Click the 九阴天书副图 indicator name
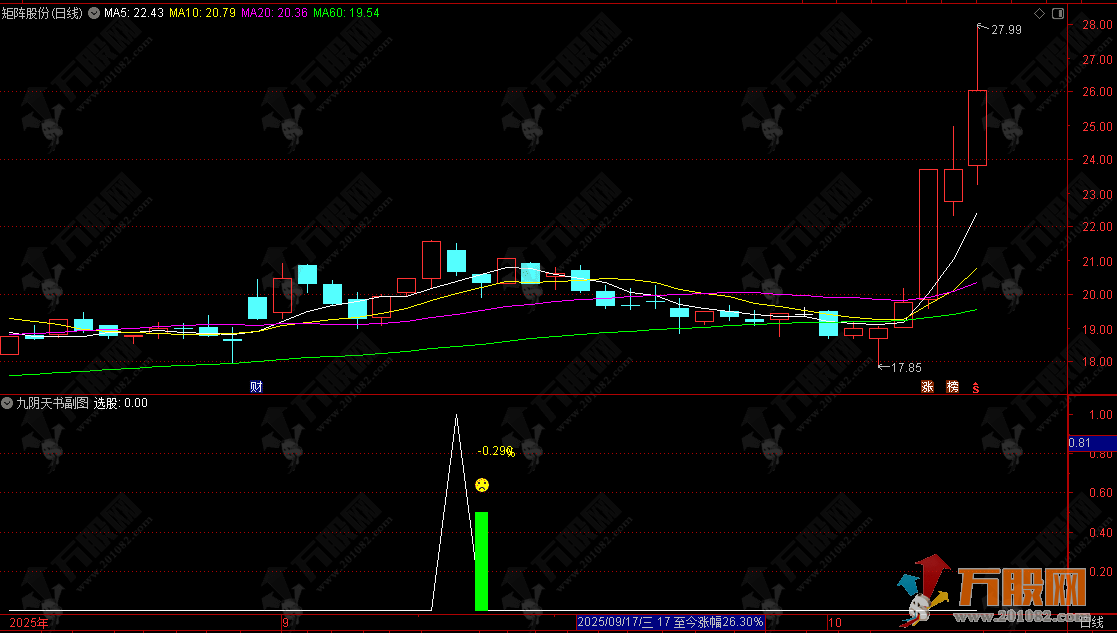1117x633 pixels. (x=53, y=403)
